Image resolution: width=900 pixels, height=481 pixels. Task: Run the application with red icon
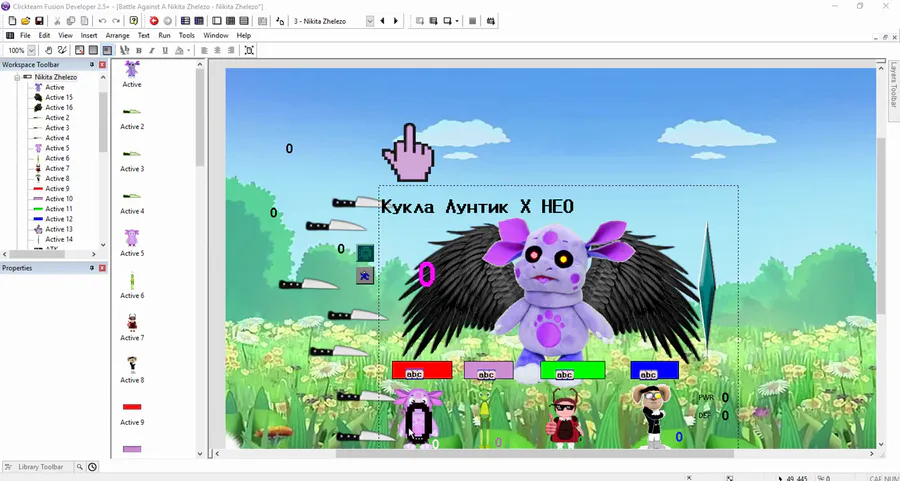click(154, 21)
